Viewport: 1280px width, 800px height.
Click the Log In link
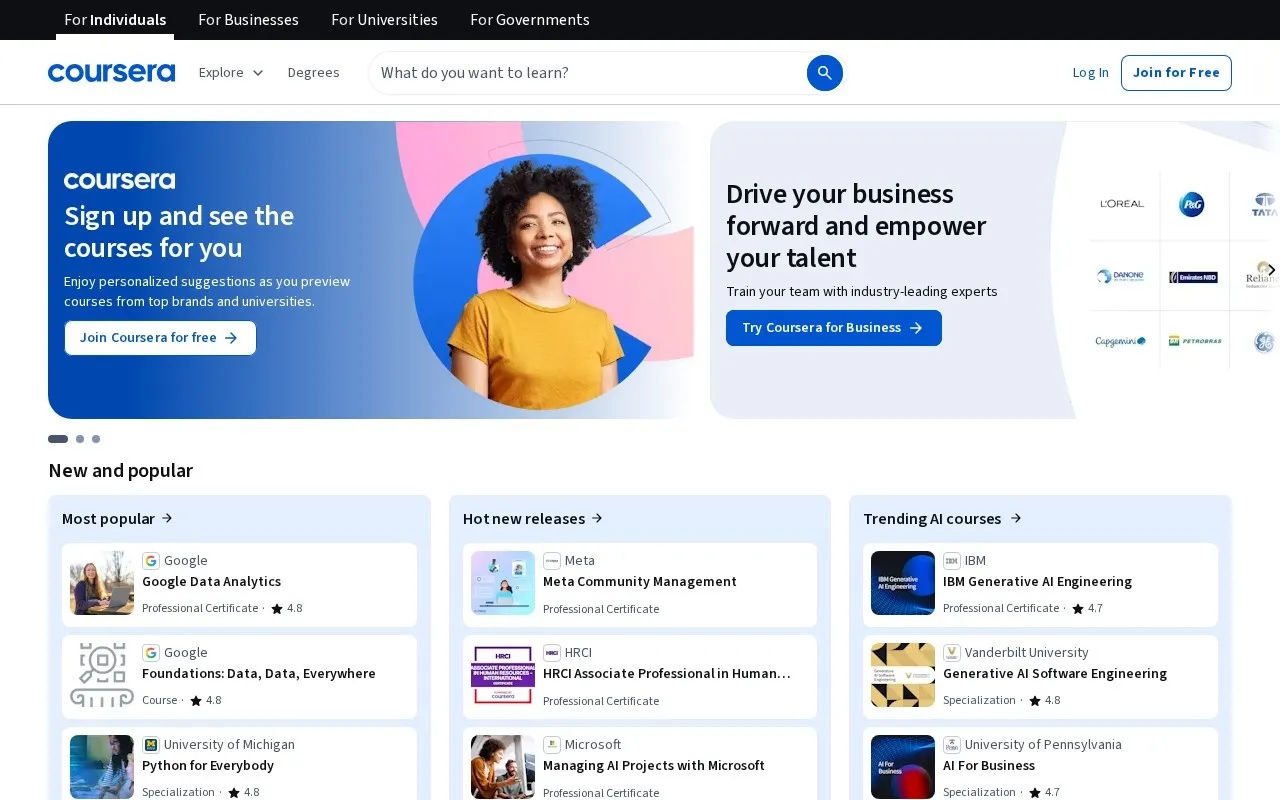click(1090, 73)
